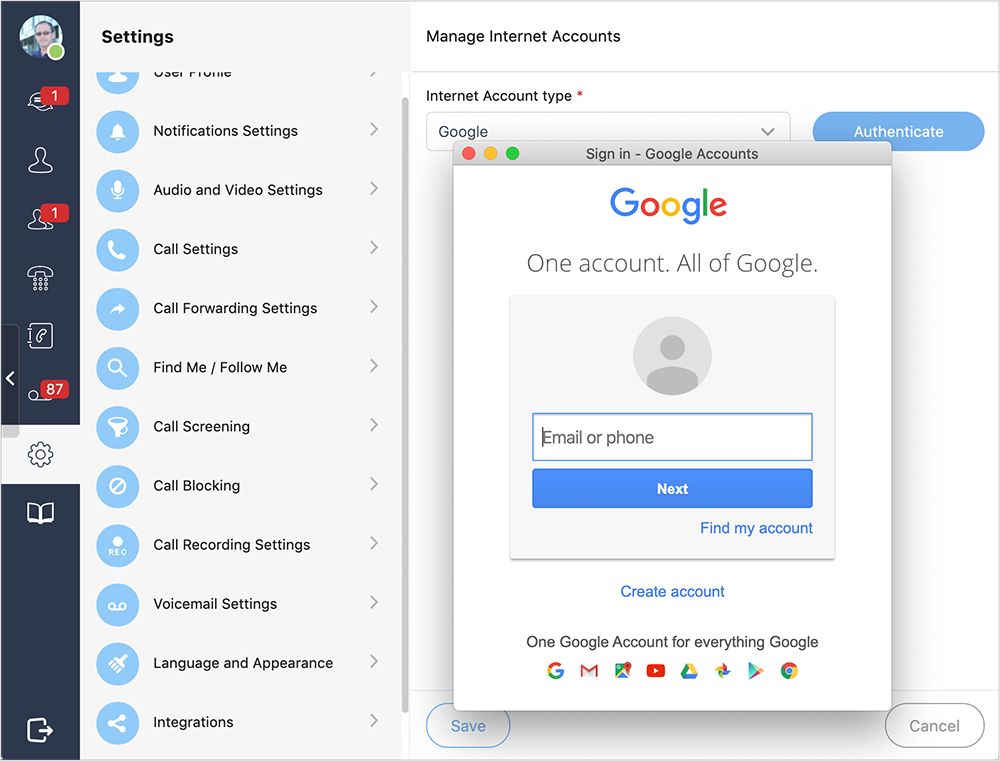Open the chat messages sidebar icon
Image resolution: width=1000 pixels, height=761 pixels.
[x=40, y=101]
